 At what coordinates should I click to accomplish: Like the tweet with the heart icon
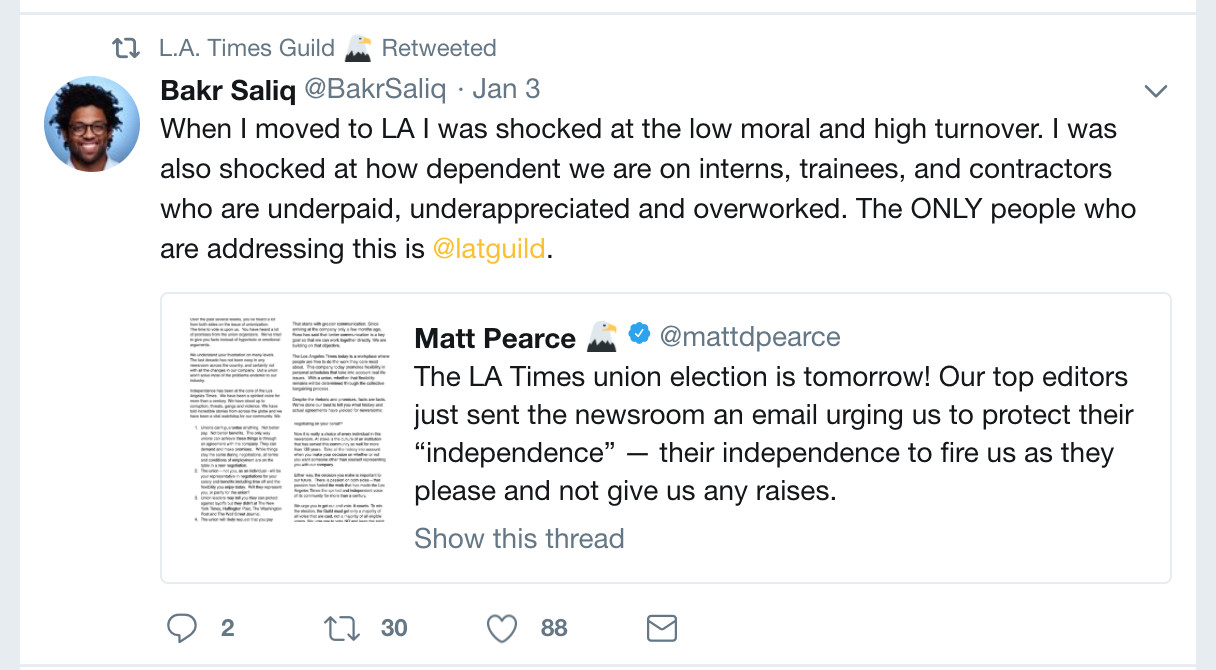tap(501, 627)
